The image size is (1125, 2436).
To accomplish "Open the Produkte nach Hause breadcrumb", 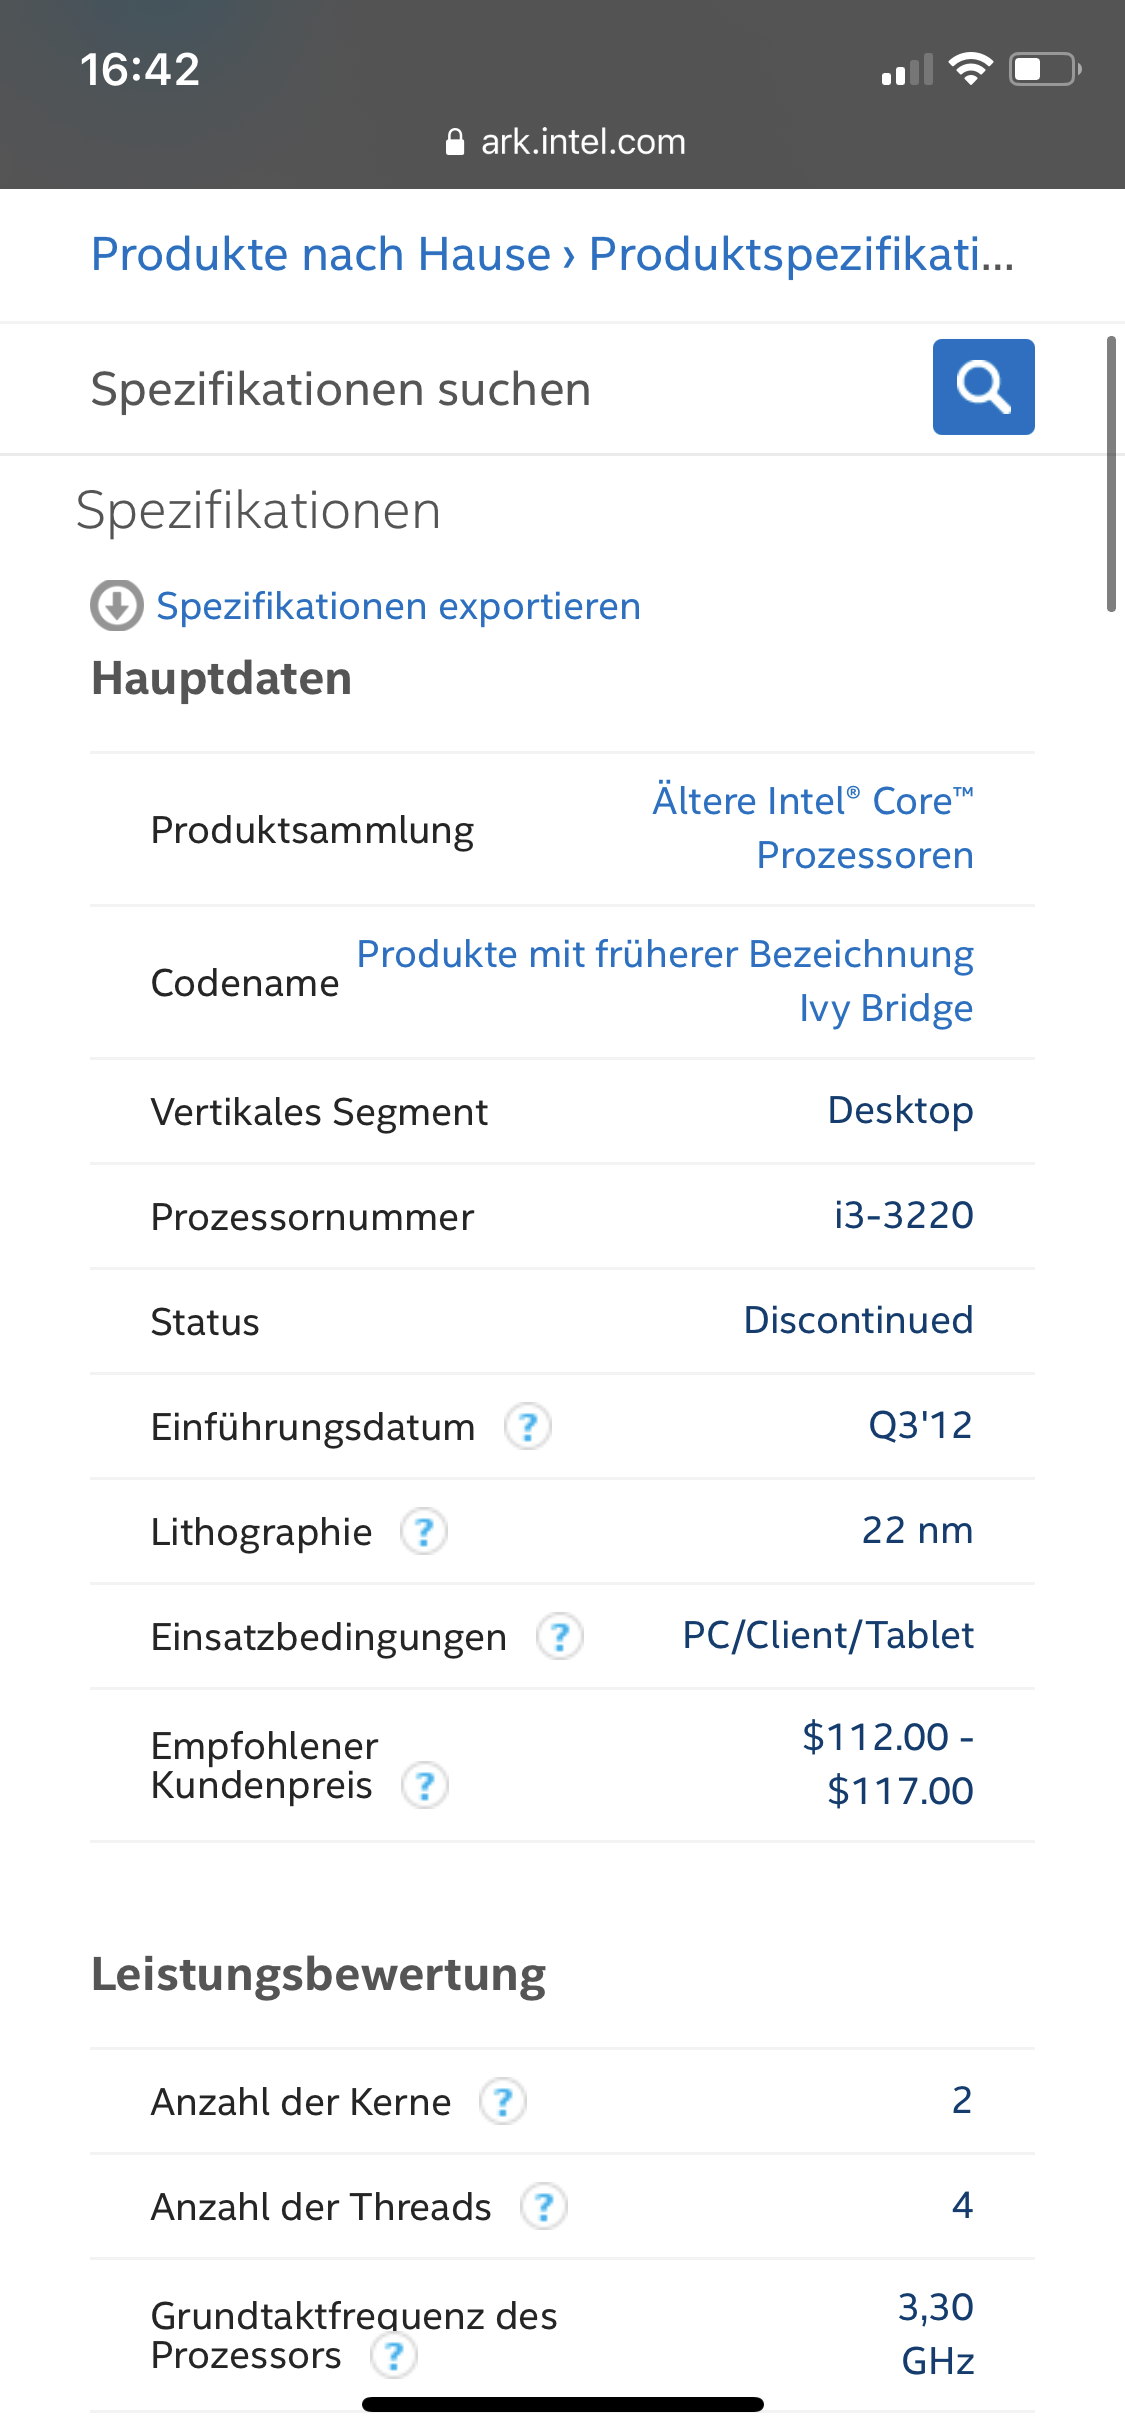I will coord(320,254).
